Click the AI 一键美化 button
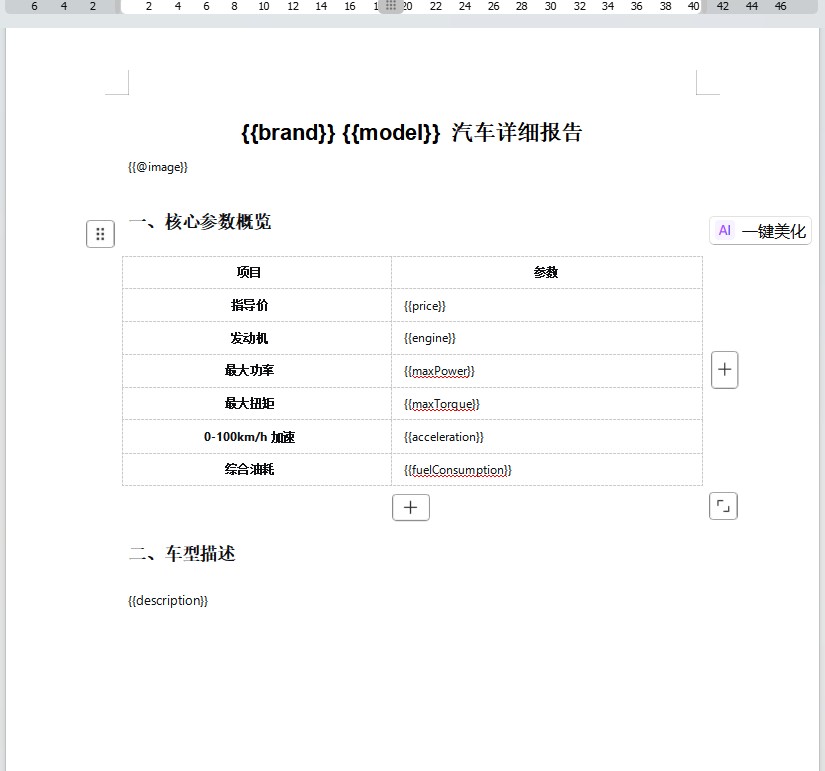Image resolution: width=825 pixels, height=771 pixels. pos(760,231)
